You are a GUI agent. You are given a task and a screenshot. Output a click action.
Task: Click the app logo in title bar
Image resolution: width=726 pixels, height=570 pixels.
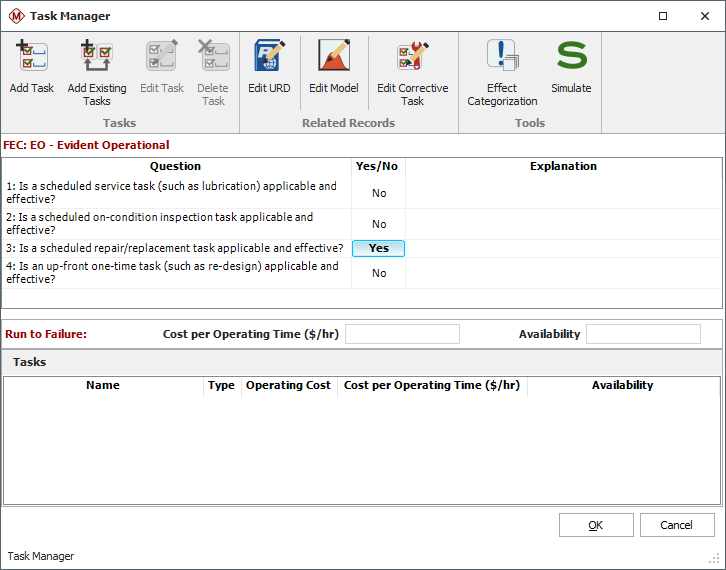point(16,16)
